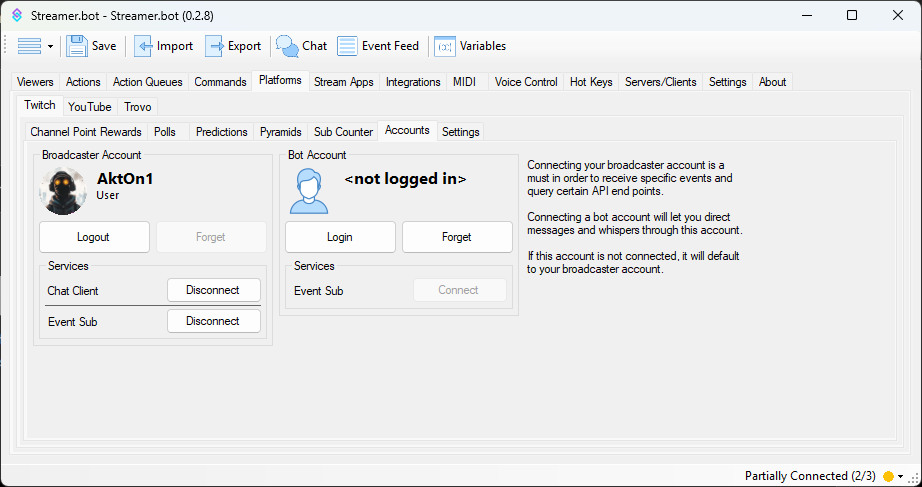The width and height of the screenshot is (922, 487).
Task: Open the Variables icon
Action: (x=445, y=46)
